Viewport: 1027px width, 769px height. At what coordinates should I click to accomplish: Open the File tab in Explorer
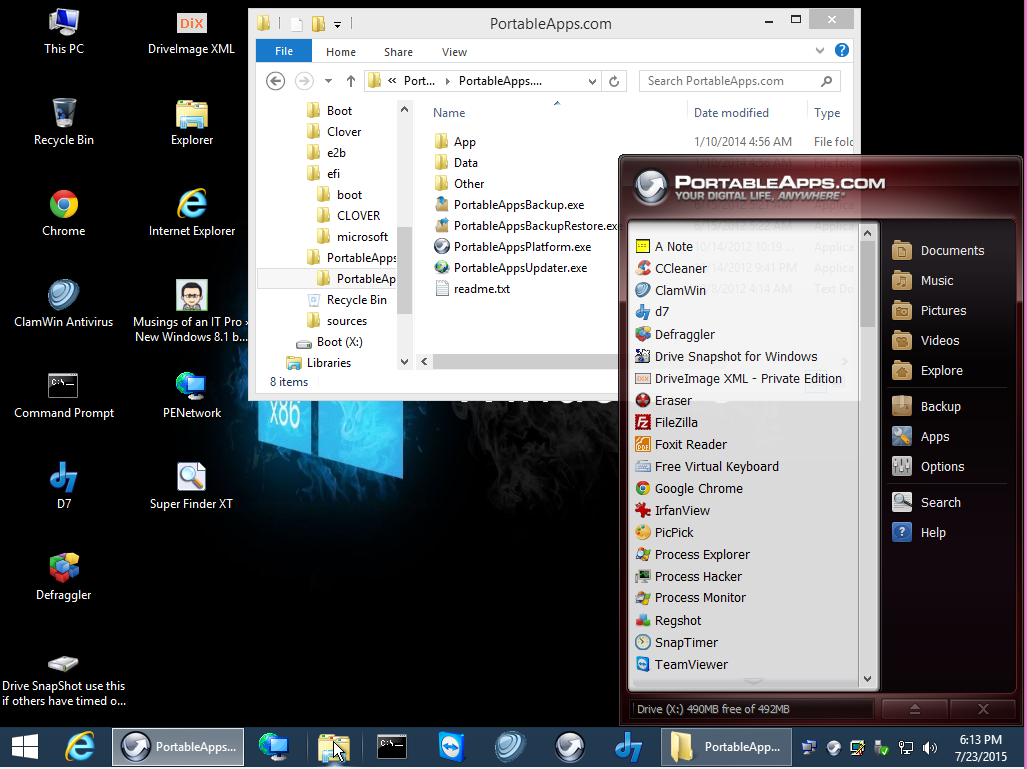[x=284, y=51]
